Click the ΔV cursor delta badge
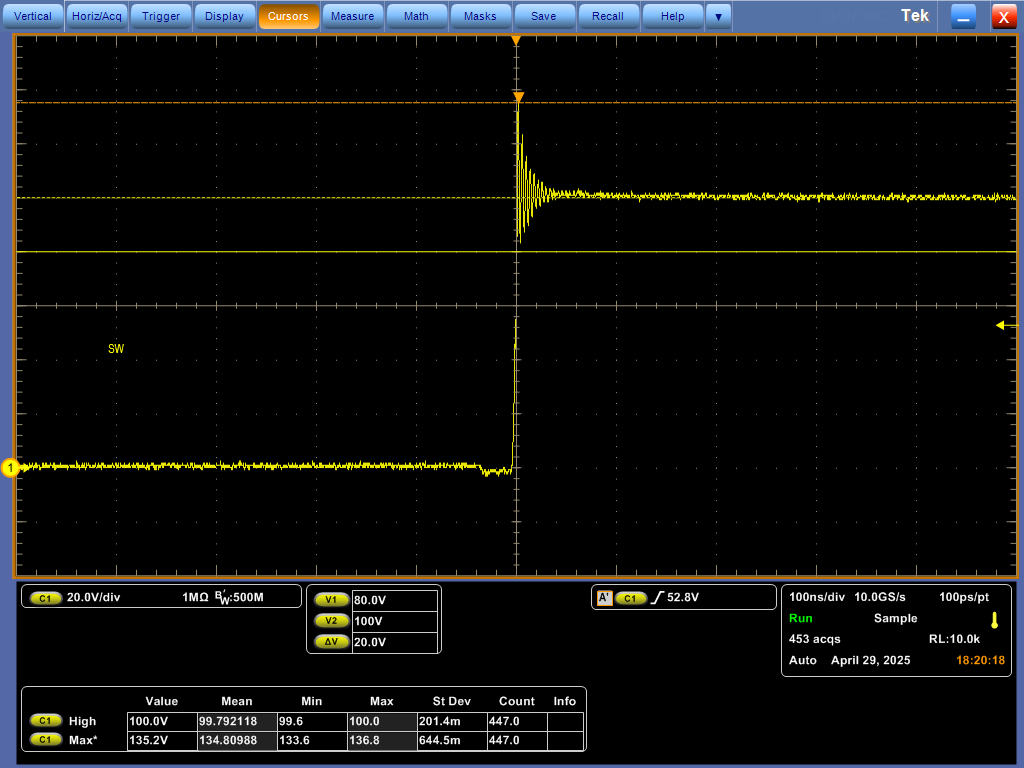The image size is (1024, 768). [x=331, y=642]
